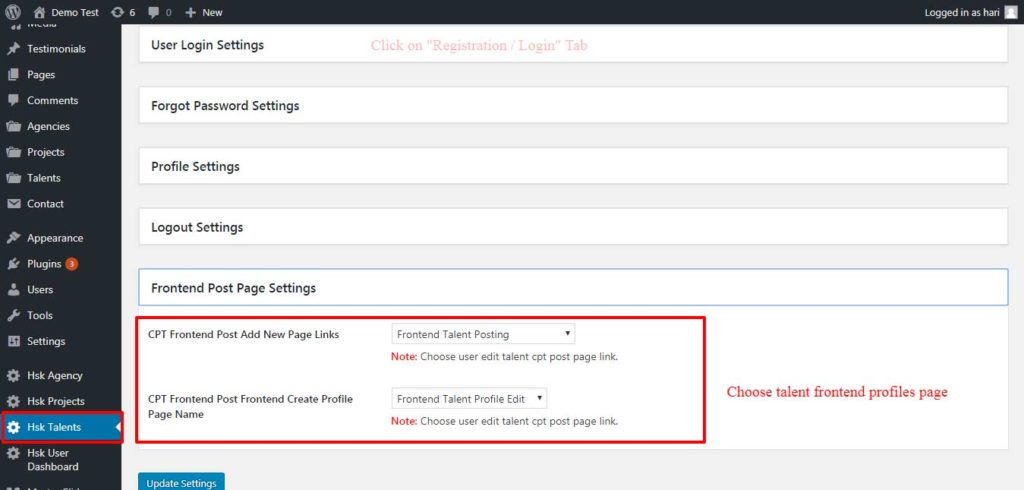Open the user avatar in top right
The width and height of the screenshot is (1024, 490).
click(x=1011, y=12)
